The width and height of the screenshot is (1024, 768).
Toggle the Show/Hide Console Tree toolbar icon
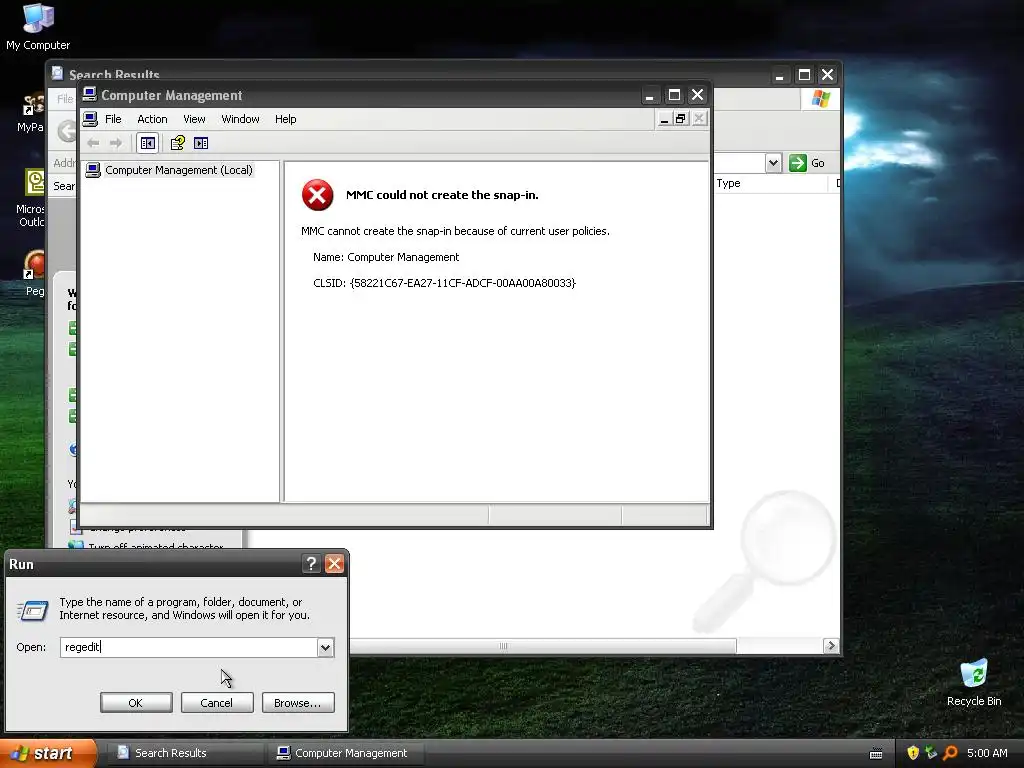pyautogui.click(x=148, y=143)
